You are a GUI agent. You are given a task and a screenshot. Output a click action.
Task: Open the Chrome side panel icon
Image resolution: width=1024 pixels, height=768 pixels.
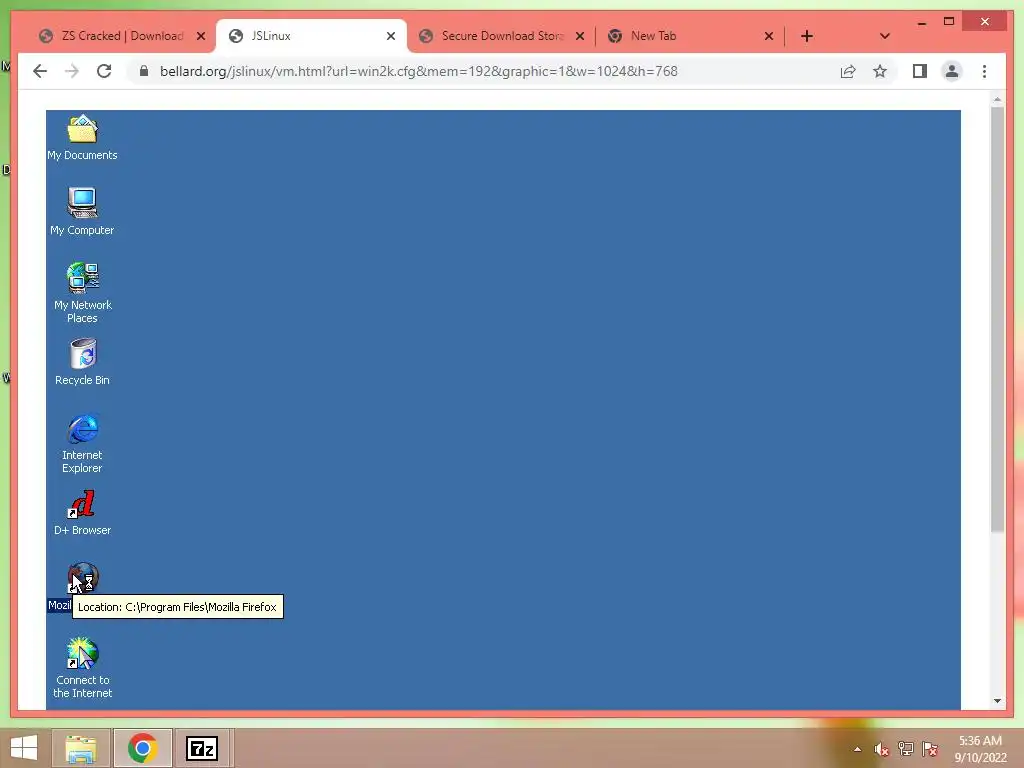click(920, 71)
